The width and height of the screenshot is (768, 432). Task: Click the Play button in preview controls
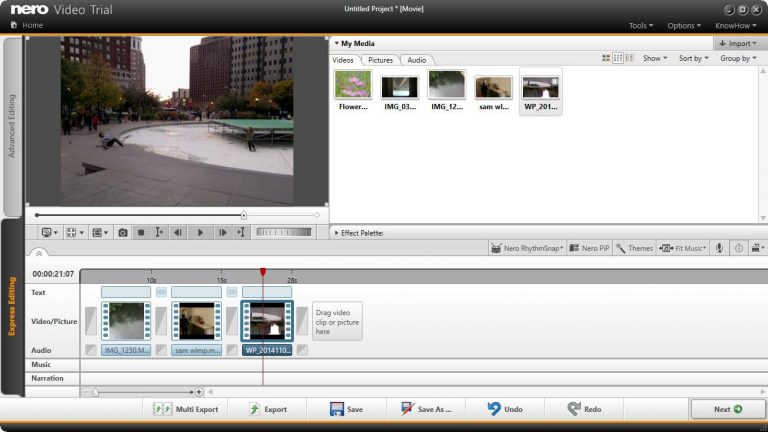[x=200, y=232]
